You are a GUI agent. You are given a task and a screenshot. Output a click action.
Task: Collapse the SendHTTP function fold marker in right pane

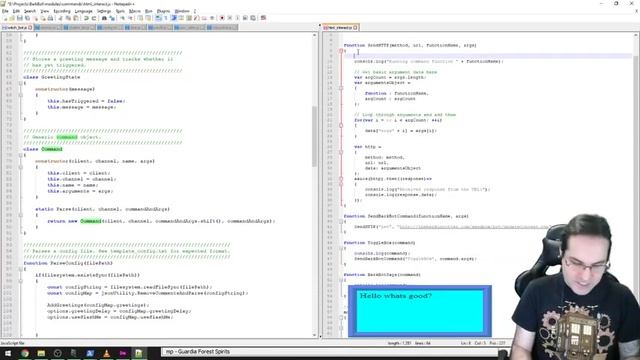click(341, 51)
